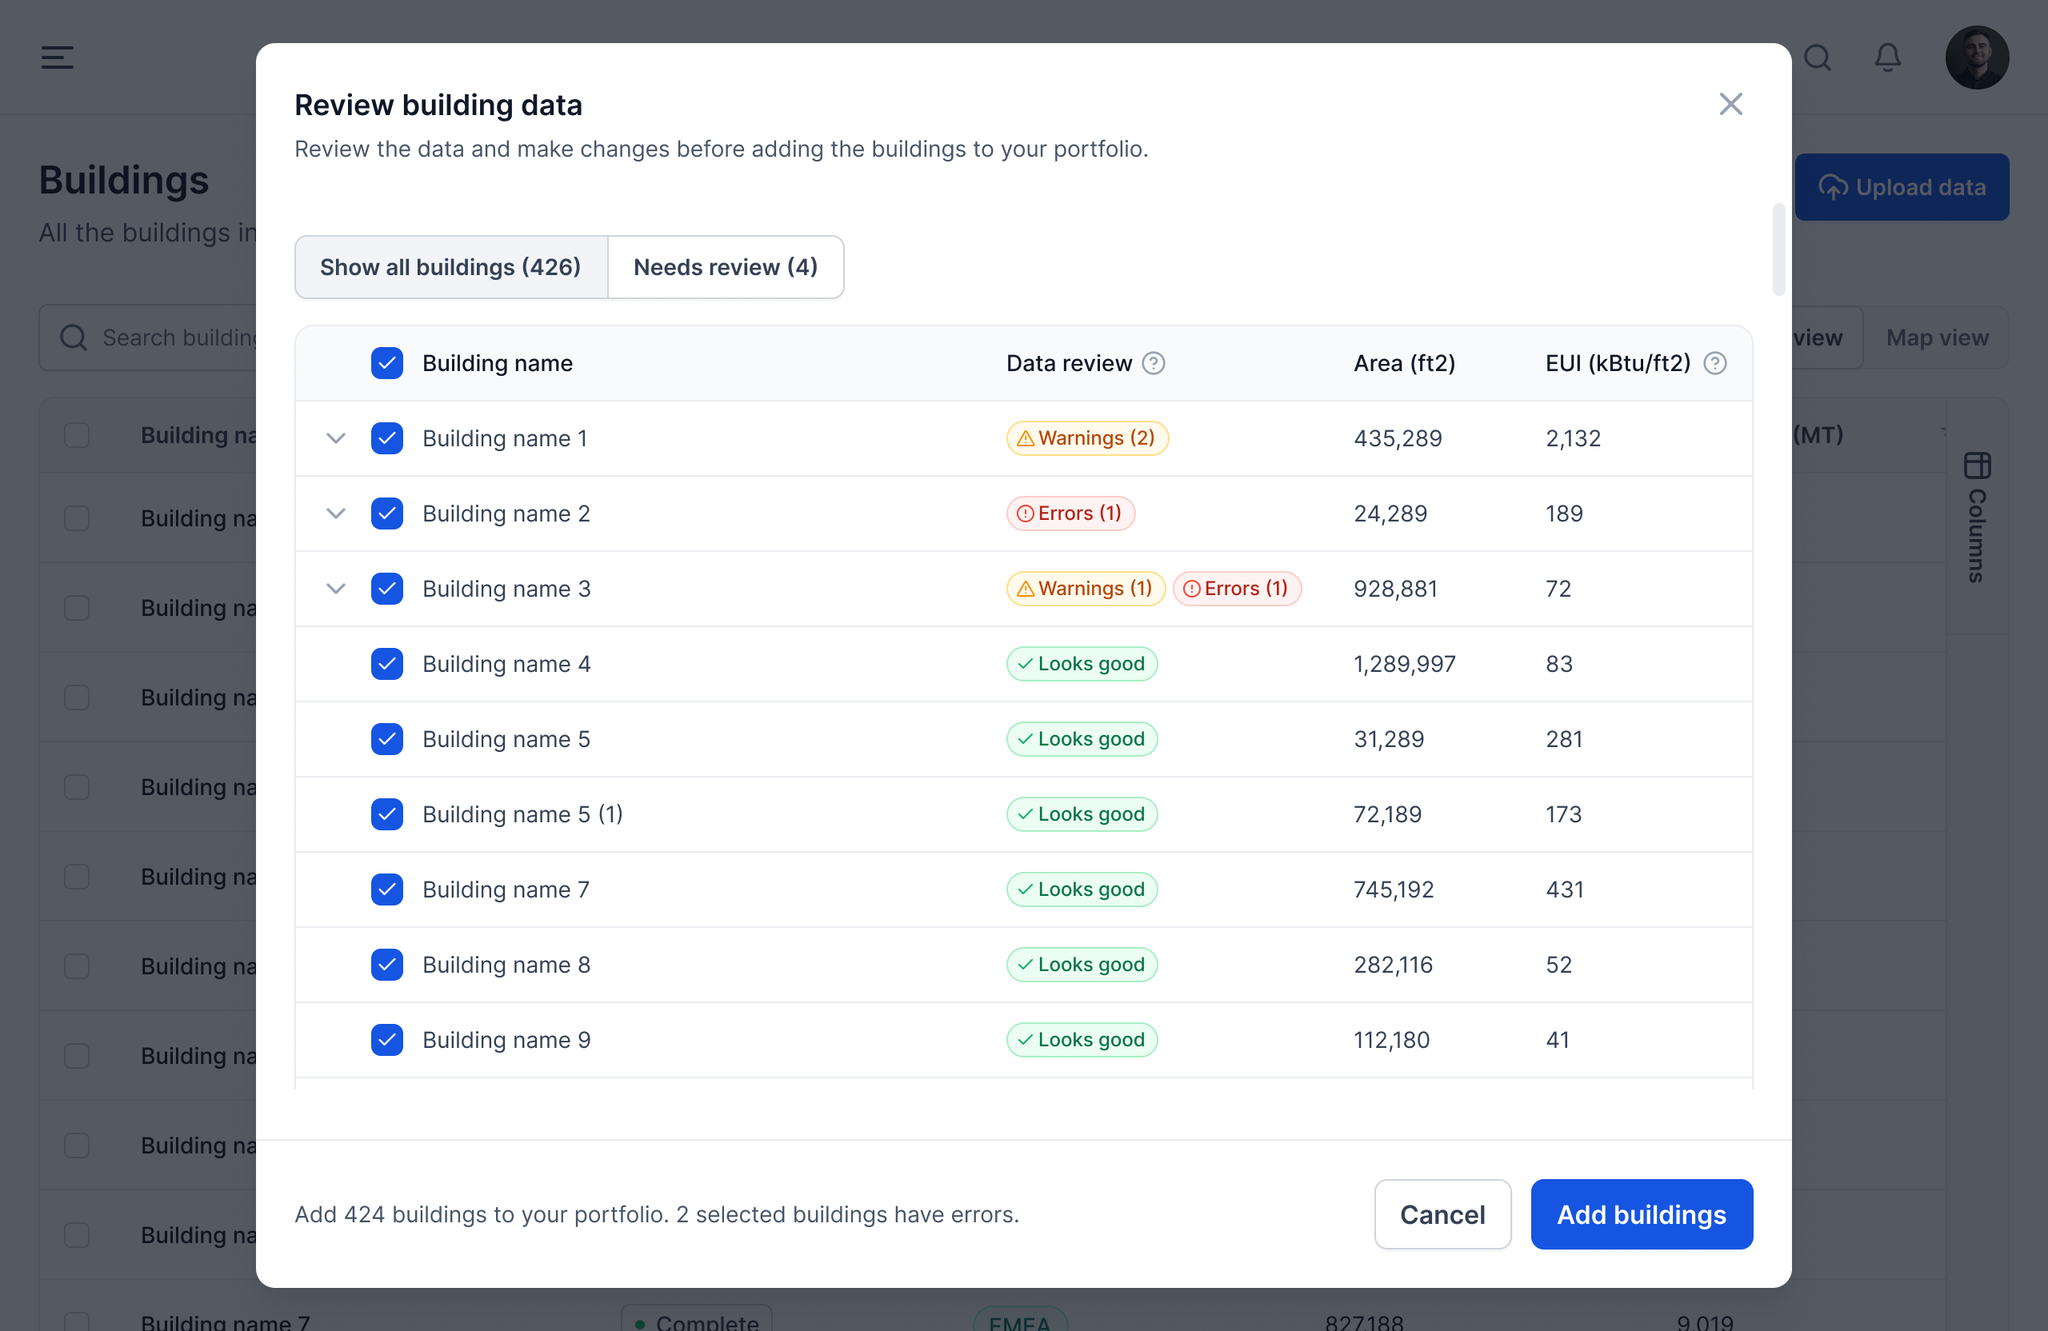The width and height of the screenshot is (2048, 1331).
Task: Deselect Building name 7 checkbox
Action: [x=387, y=889]
